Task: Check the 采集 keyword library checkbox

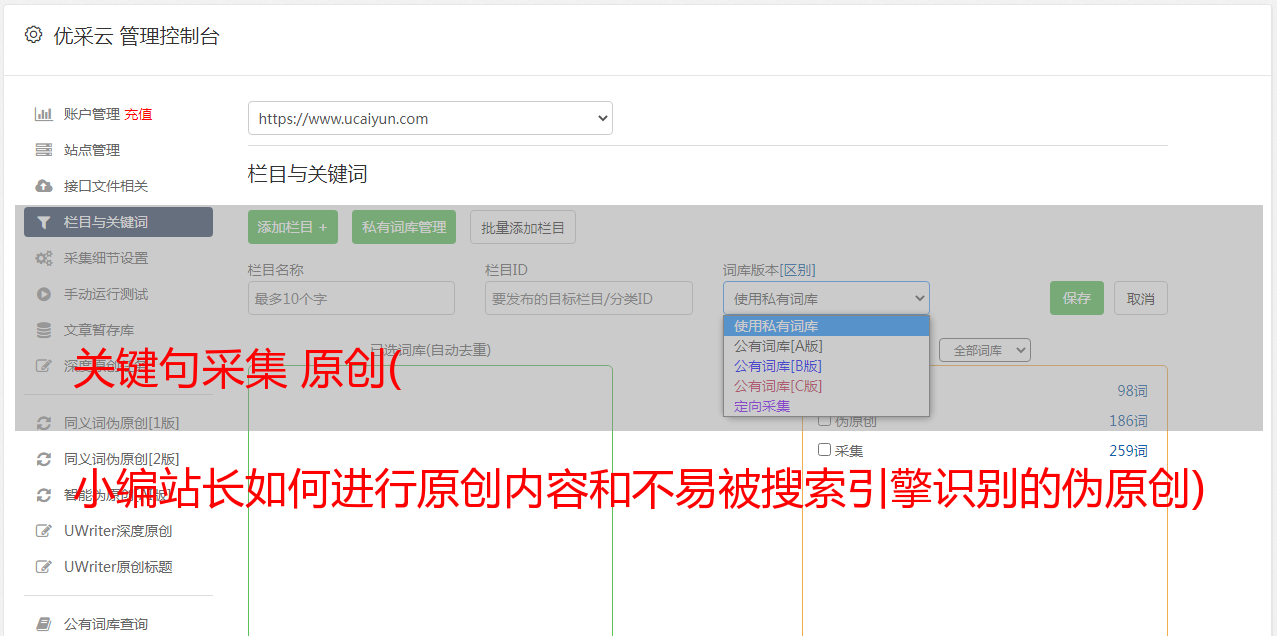Action: tap(824, 450)
